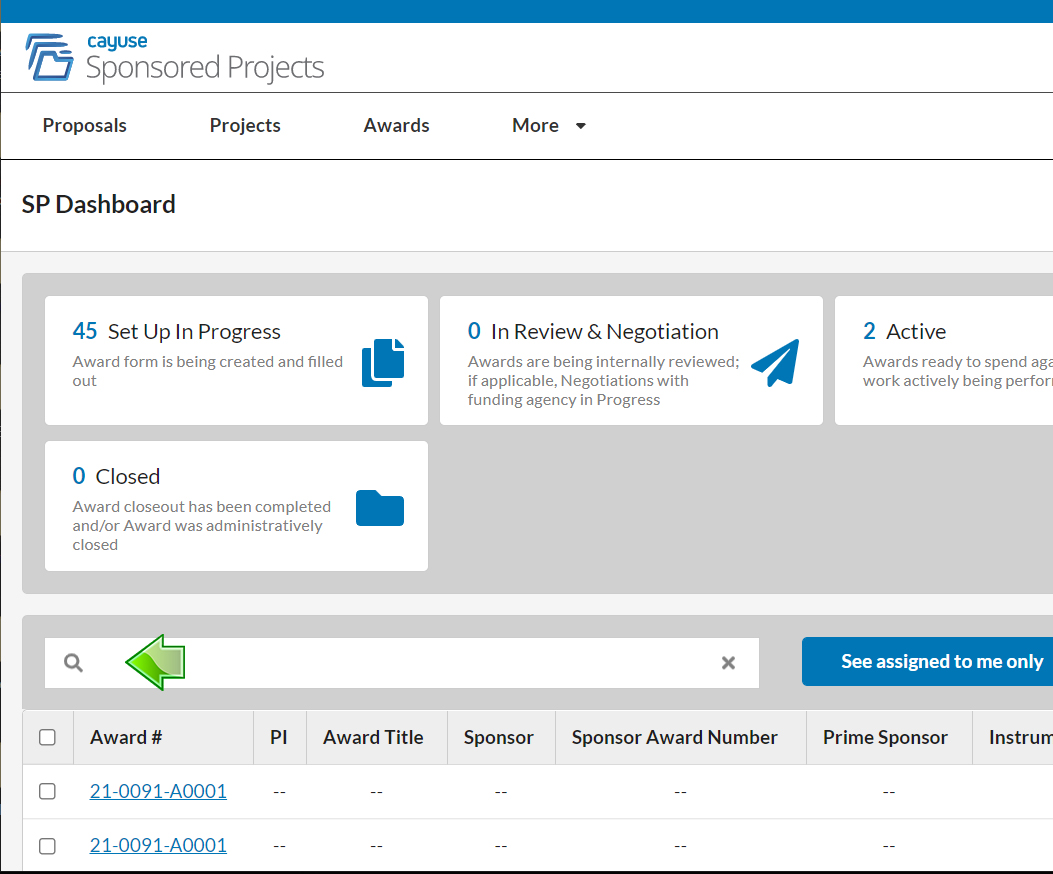1053x874 pixels.
Task: Click the Set Up In Progress documents icon
Action: coord(383,363)
